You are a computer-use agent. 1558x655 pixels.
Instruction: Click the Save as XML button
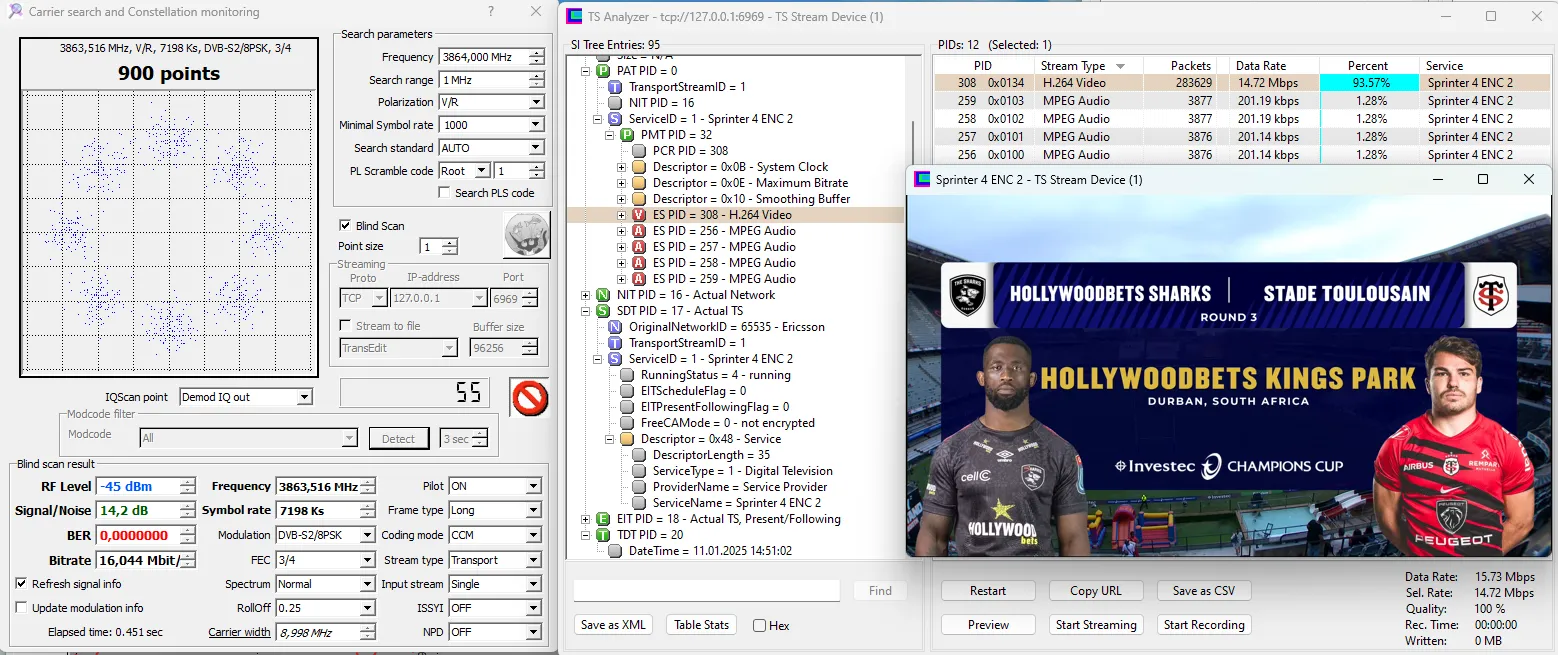click(613, 625)
